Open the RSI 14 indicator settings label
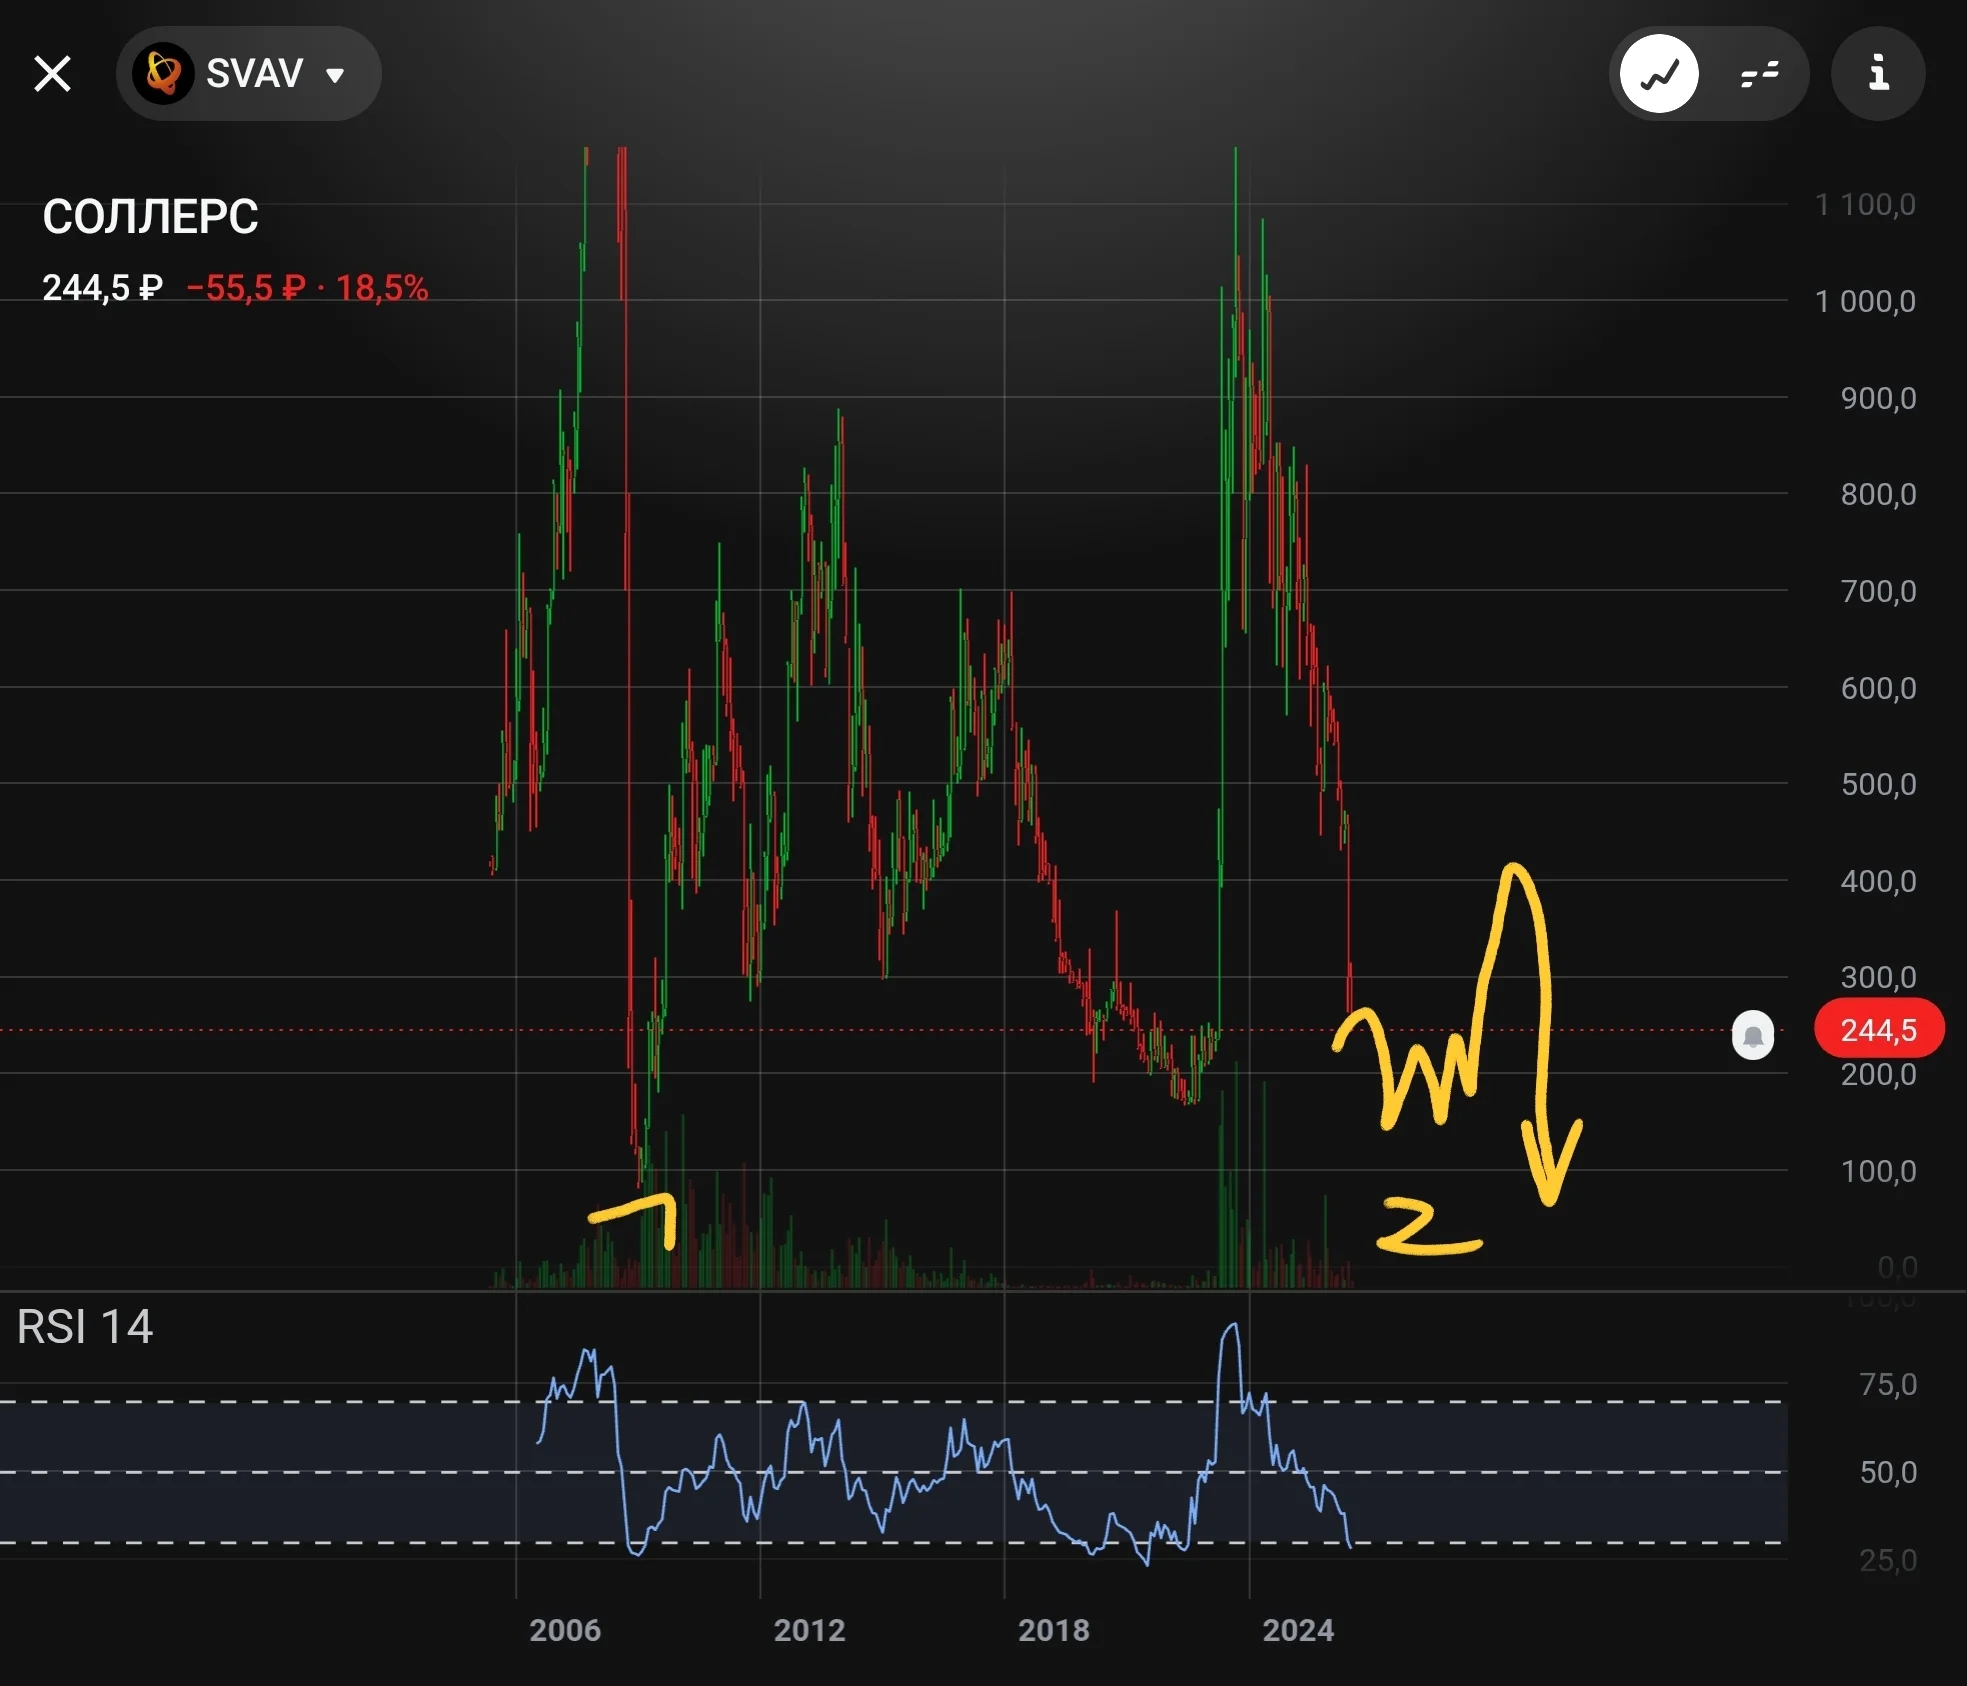The height and width of the screenshot is (1686, 1967). [85, 1327]
